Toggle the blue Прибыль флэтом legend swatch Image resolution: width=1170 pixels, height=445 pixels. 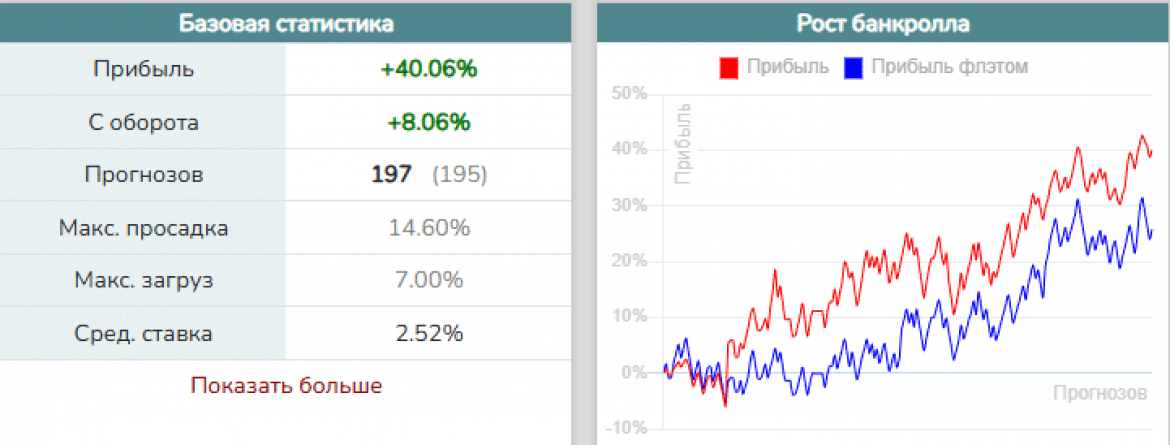854,68
